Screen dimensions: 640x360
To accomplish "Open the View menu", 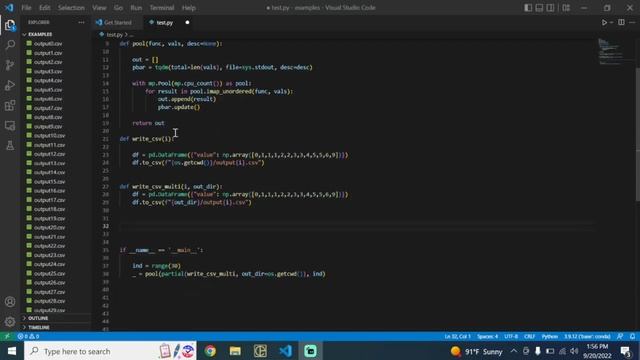I will [x=99, y=8].
